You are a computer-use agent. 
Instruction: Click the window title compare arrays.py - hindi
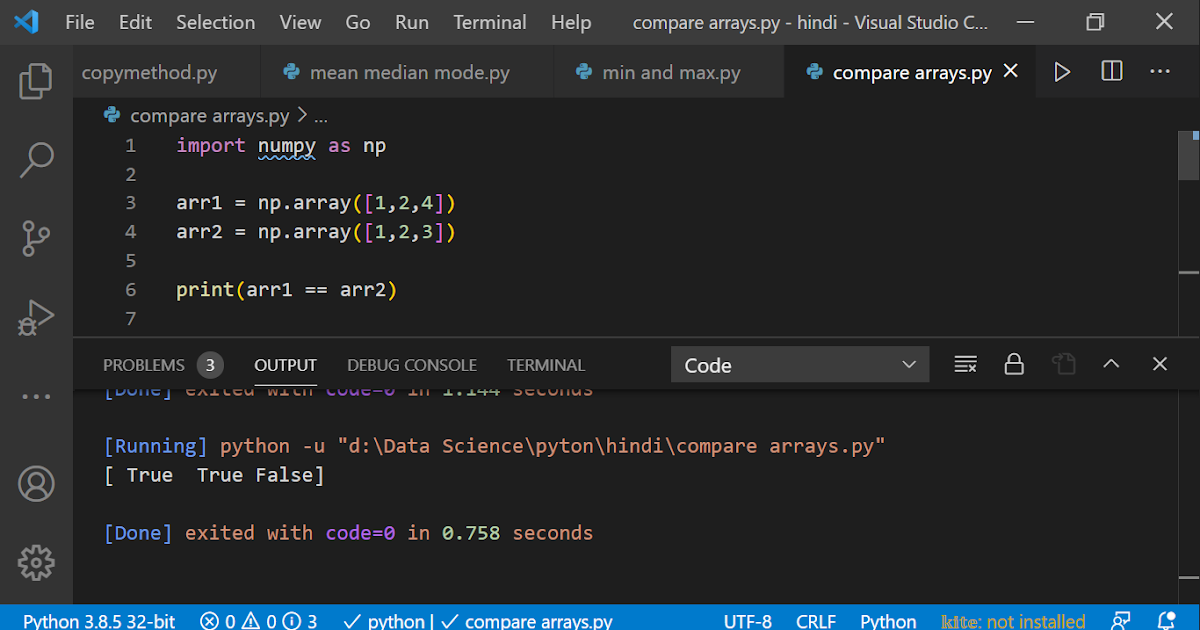[x=810, y=22]
